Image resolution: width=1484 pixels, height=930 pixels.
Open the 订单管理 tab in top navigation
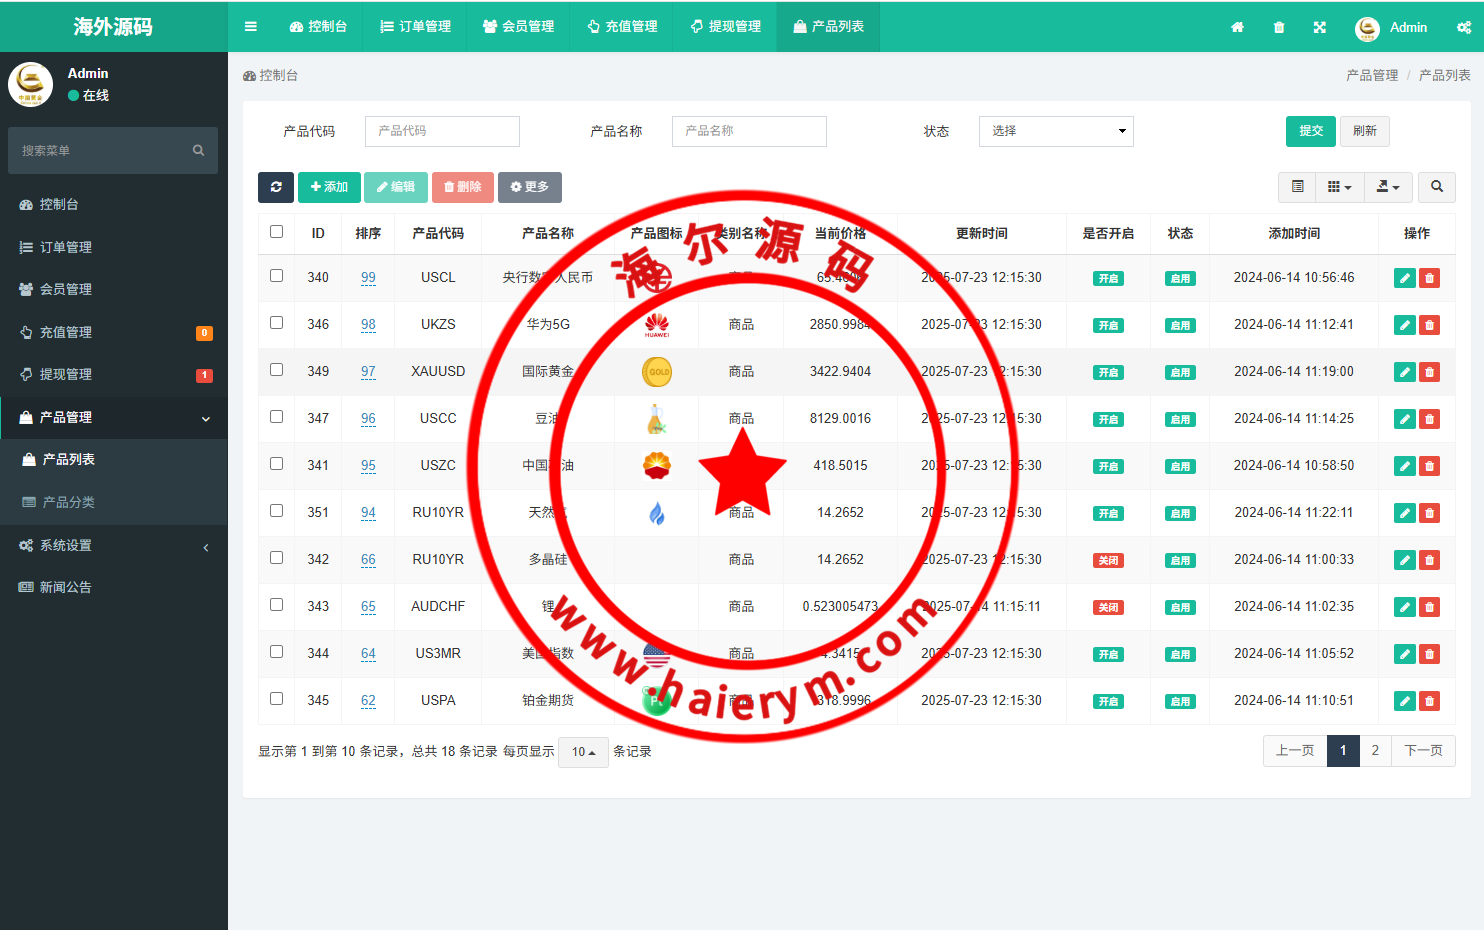tap(416, 27)
